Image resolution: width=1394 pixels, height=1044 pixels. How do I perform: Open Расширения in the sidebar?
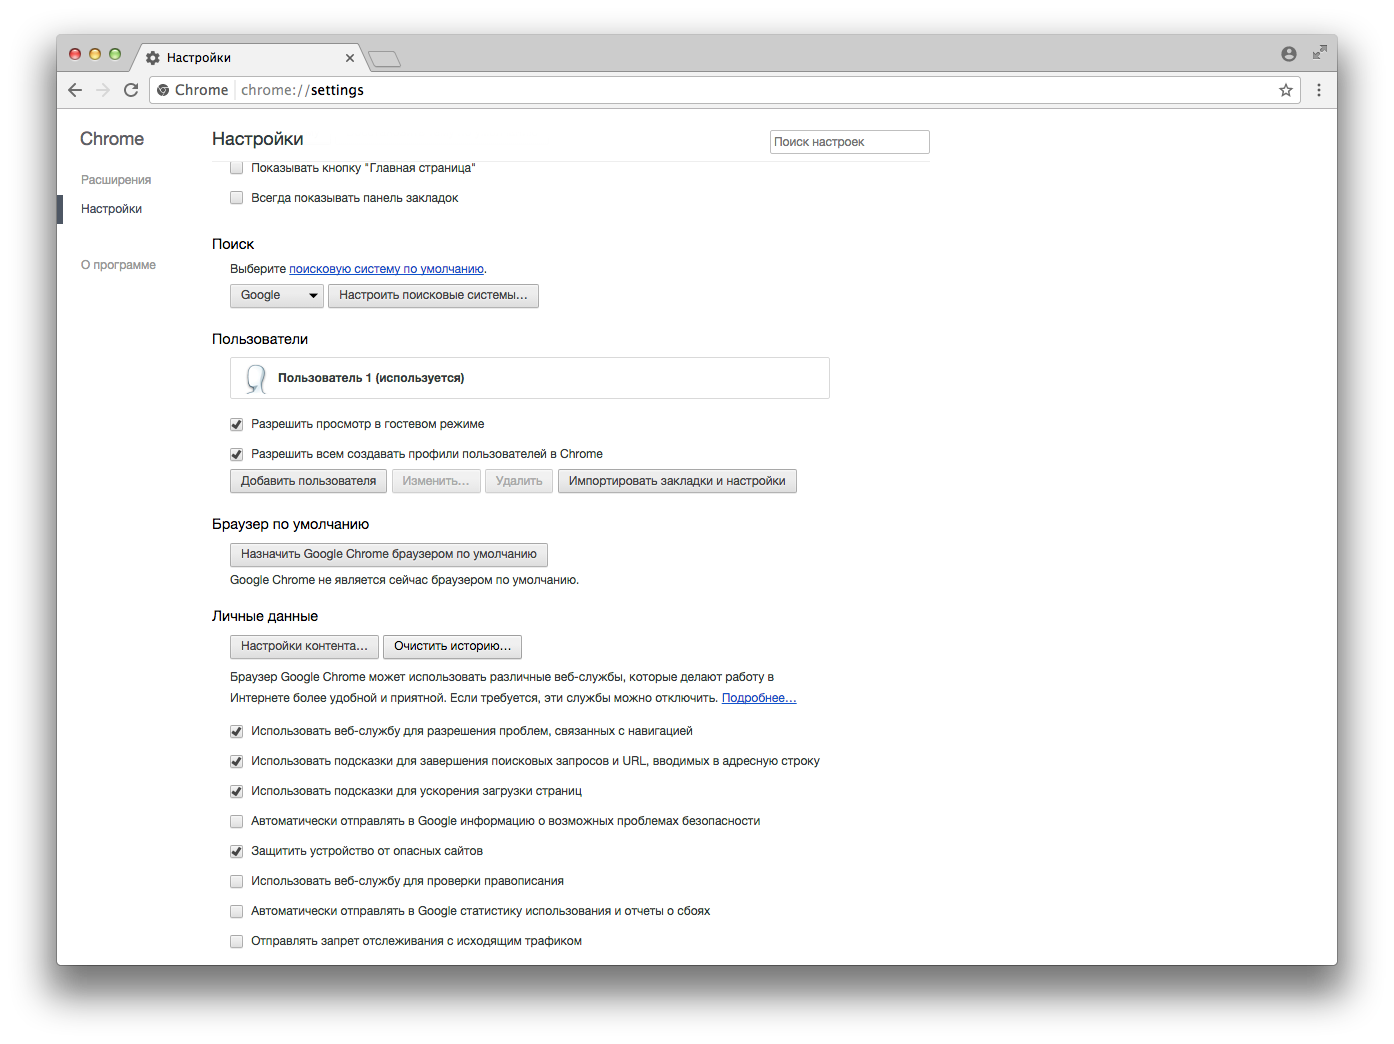(116, 180)
